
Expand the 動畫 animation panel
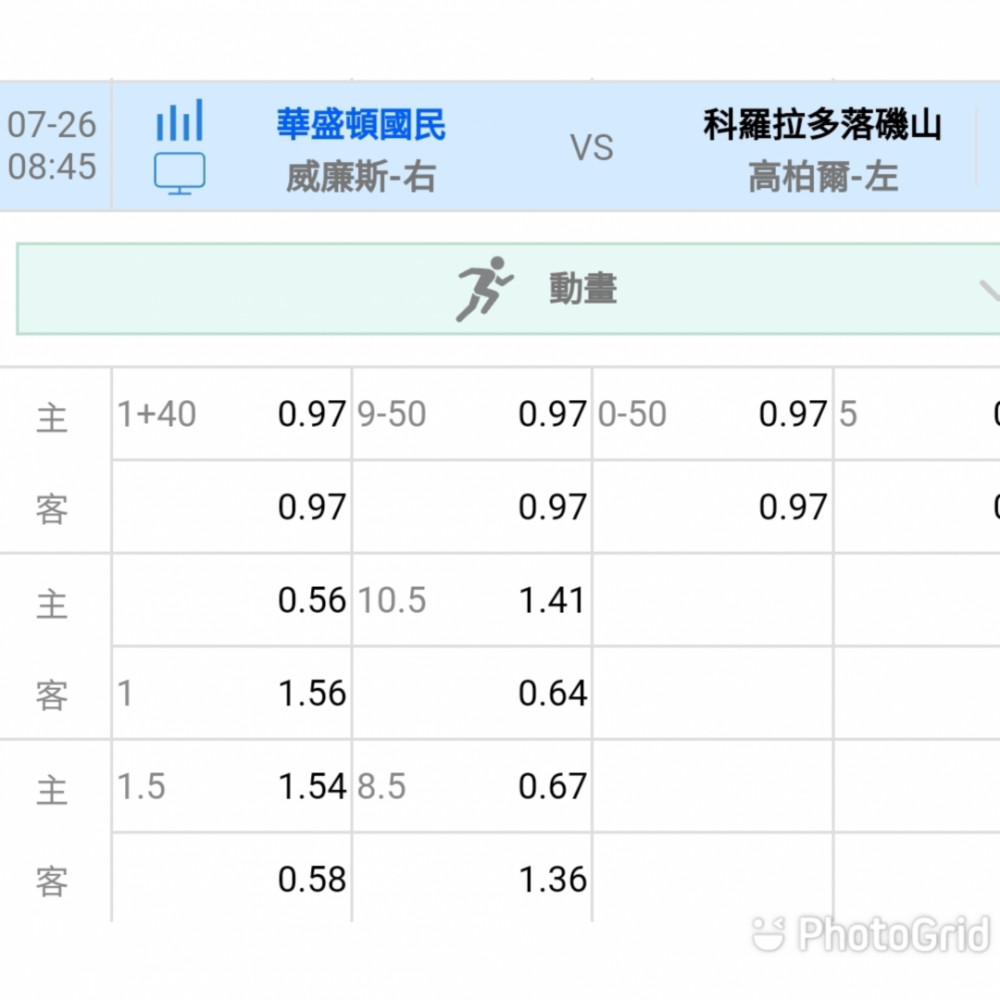[x=508, y=288]
